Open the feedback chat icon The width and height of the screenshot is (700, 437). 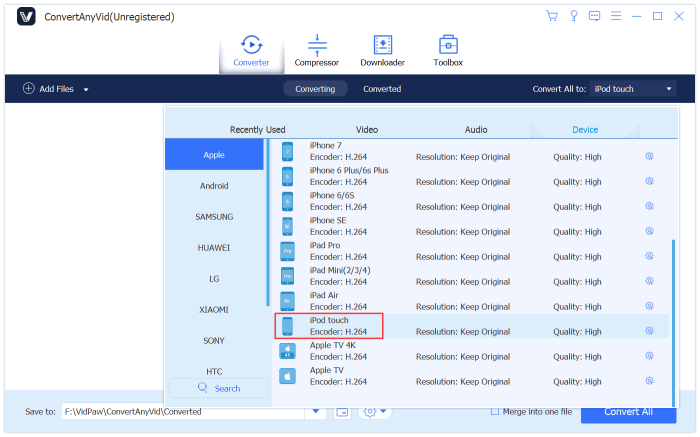[594, 16]
